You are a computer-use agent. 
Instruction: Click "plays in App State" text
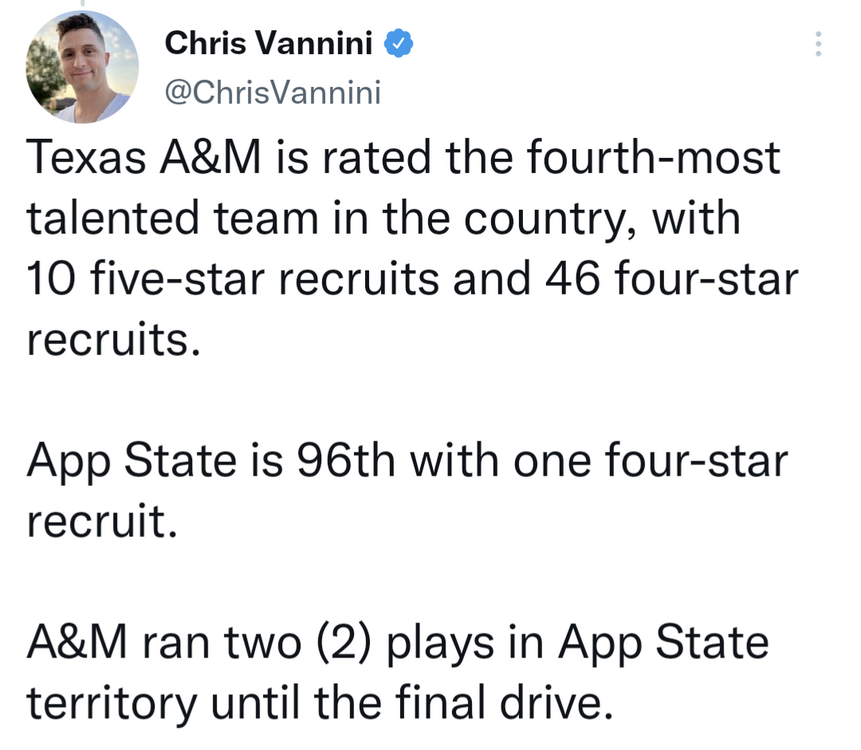578,642
